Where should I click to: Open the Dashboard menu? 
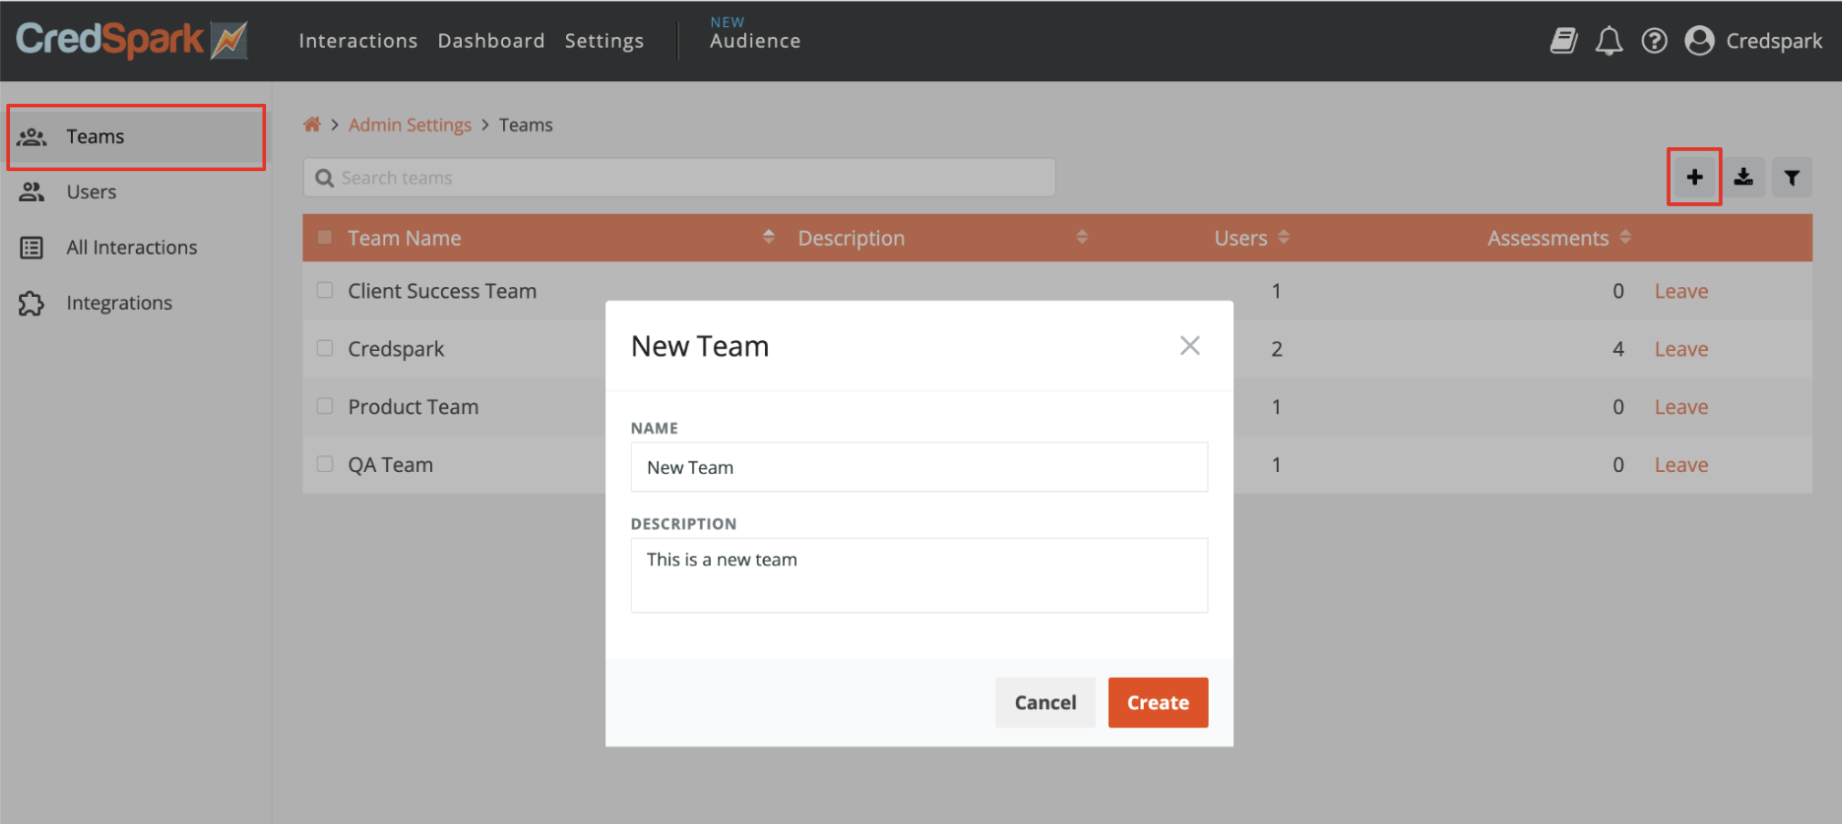pyautogui.click(x=491, y=41)
